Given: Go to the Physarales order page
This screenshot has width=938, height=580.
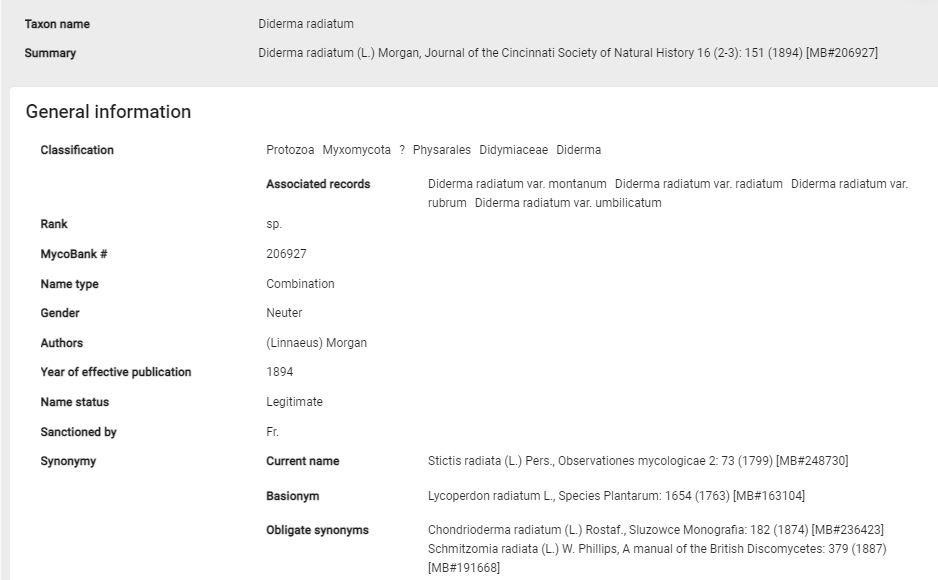Looking at the screenshot, I should click(441, 150).
